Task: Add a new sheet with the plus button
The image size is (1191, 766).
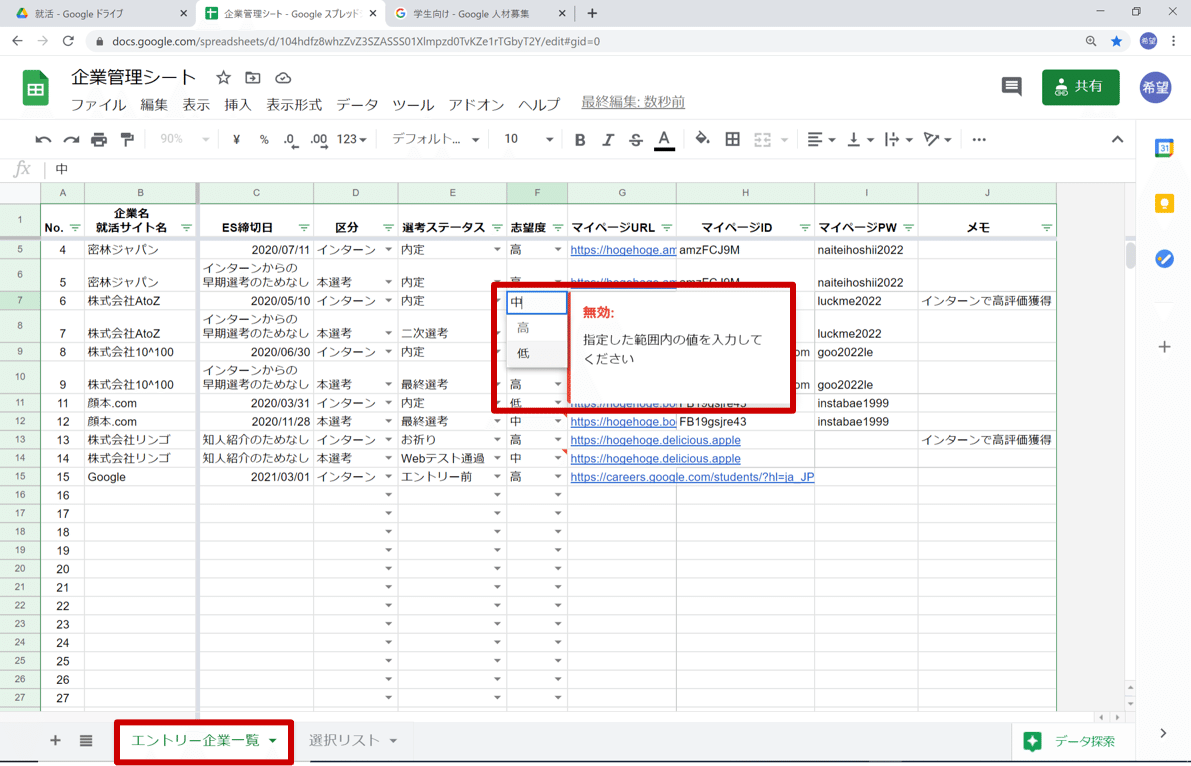Action: (x=55, y=740)
